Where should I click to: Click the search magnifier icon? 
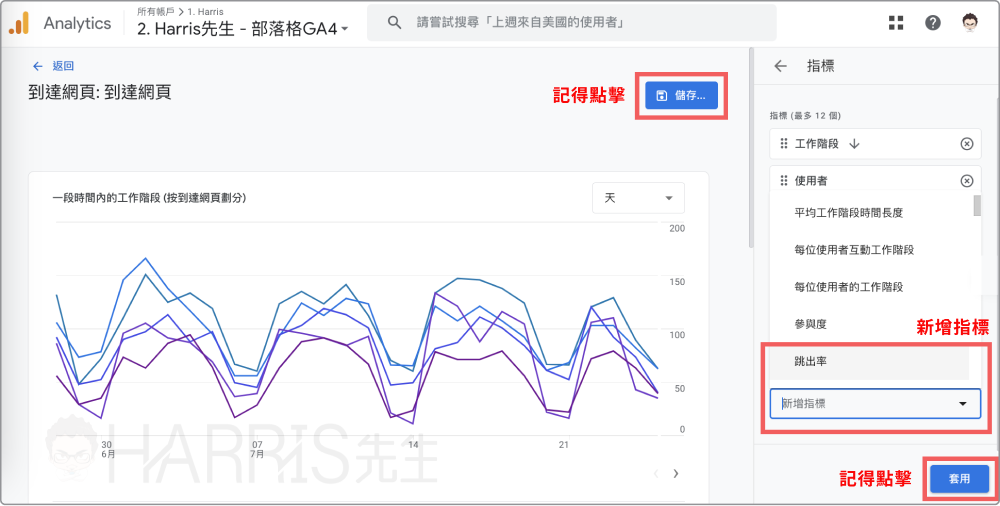point(395,23)
